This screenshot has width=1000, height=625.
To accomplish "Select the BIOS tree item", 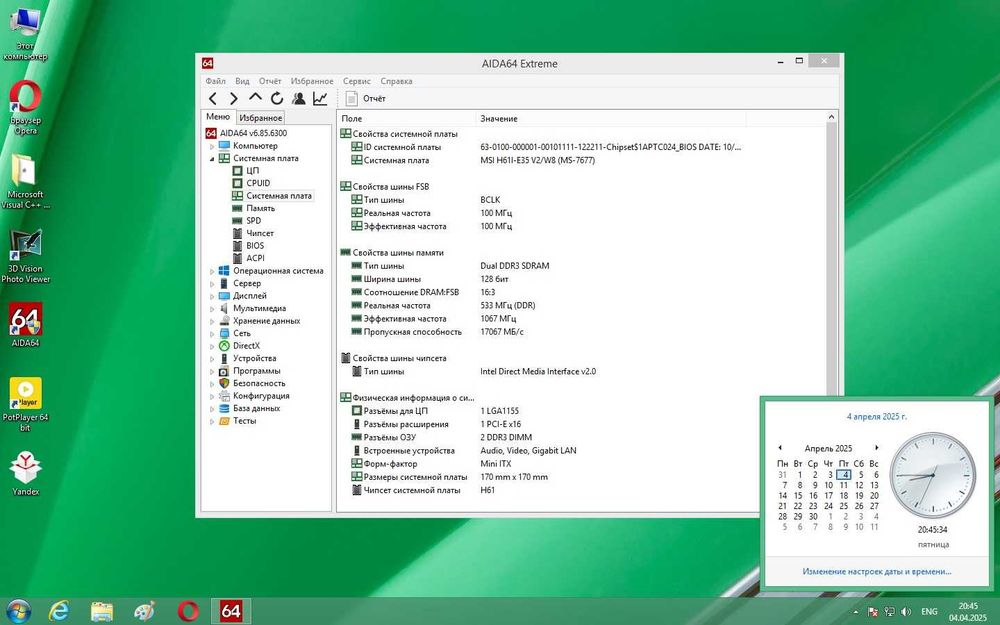I will pos(255,245).
